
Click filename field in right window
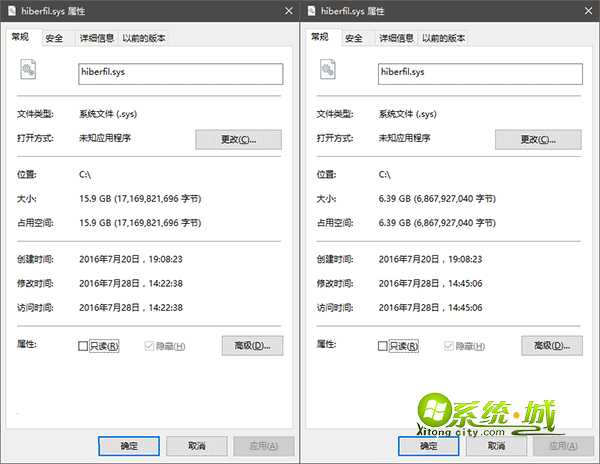tap(480, 74)
